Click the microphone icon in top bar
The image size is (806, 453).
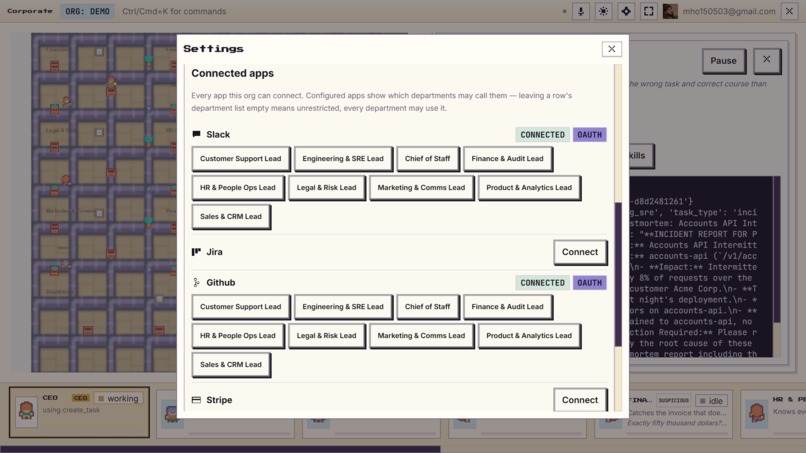(x=581, y=11)
